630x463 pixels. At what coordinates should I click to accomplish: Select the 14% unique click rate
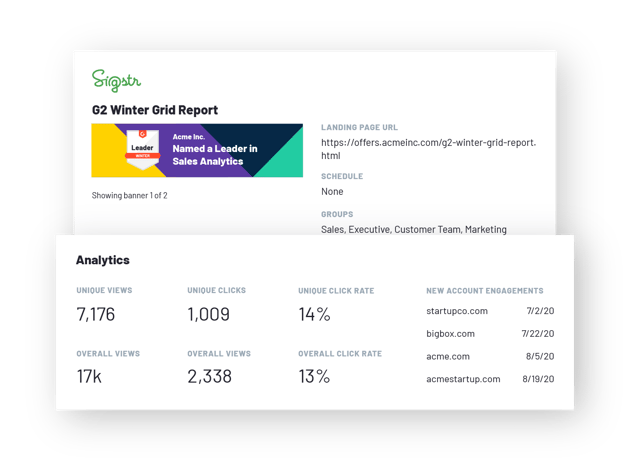[314, 314]
